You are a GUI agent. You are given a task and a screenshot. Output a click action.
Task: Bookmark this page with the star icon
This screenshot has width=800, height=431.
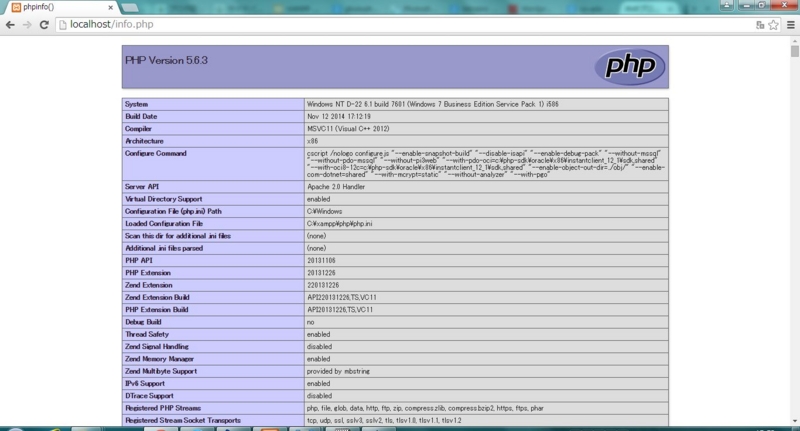(x=773, y=24)
